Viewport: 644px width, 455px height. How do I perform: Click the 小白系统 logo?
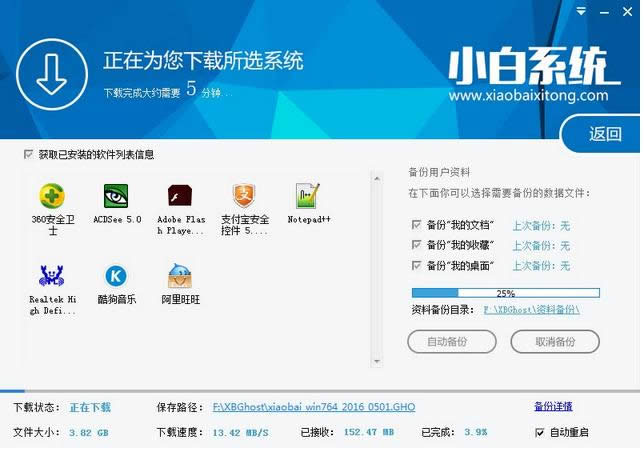[x=534, y=66]
